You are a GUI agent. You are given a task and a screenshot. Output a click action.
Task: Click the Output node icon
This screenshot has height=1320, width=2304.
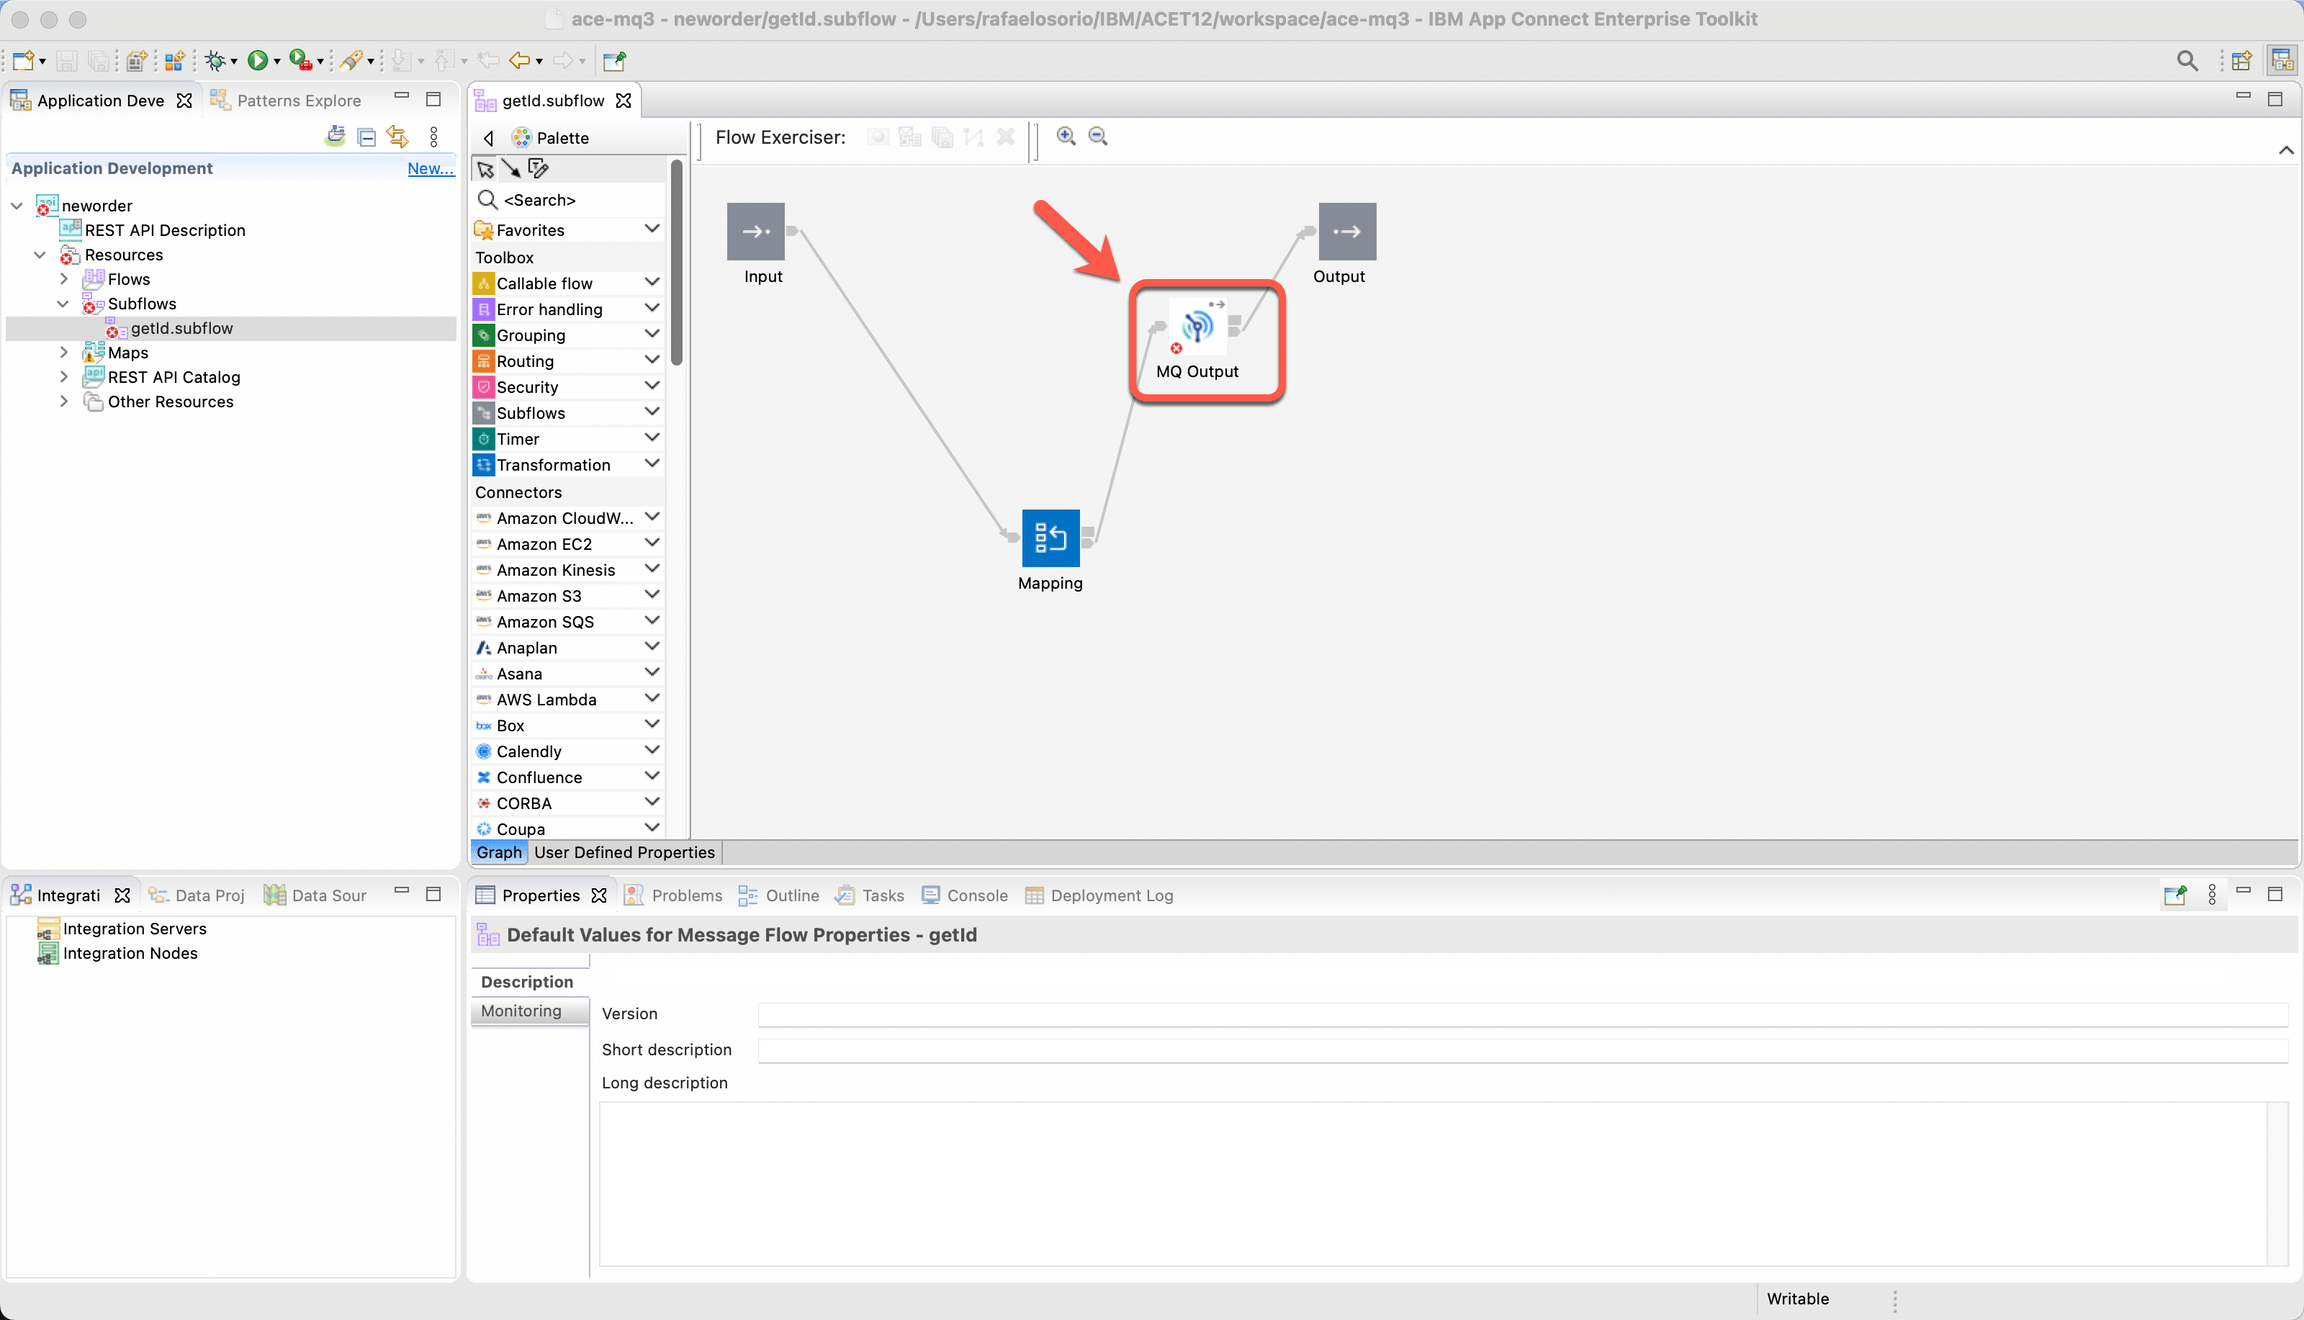1346,232
